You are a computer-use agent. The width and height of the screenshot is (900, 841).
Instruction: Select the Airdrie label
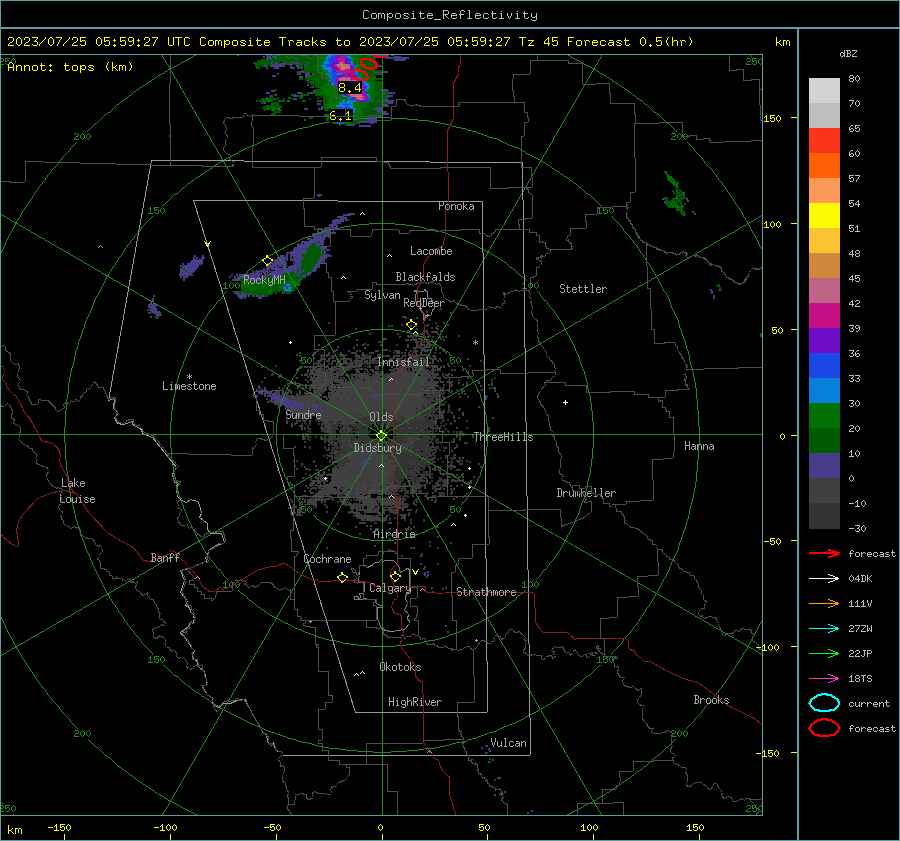[x=394, y=534]
